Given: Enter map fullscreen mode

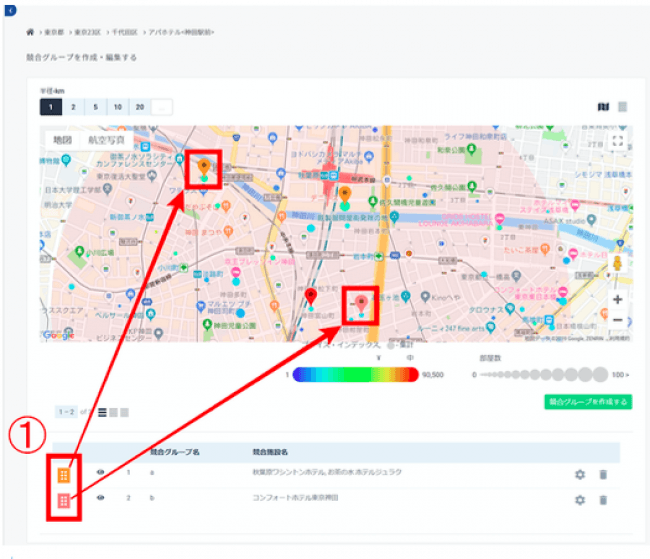Looking at the screenshot, I should [x=618, y=141].
